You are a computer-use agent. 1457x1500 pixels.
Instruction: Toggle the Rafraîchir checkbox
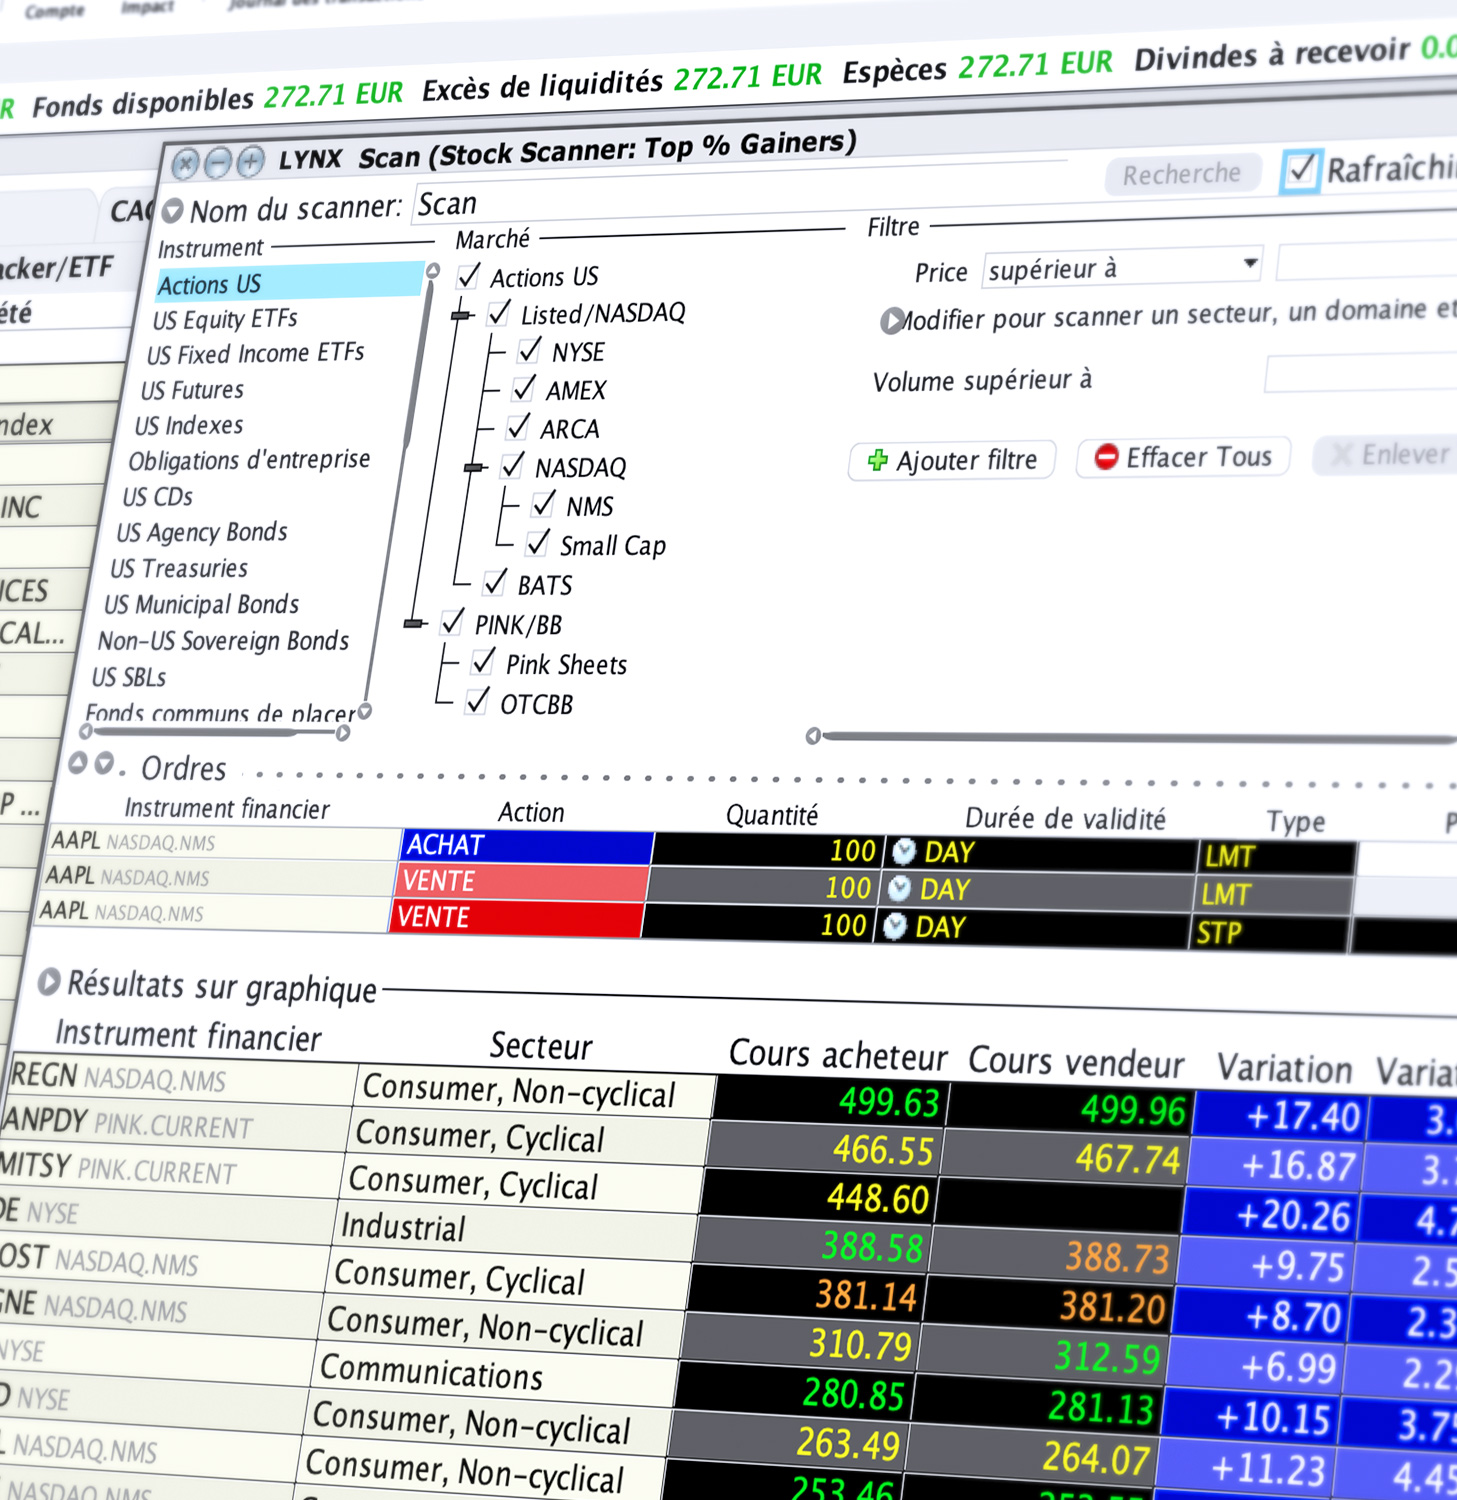coord(1301,171)
